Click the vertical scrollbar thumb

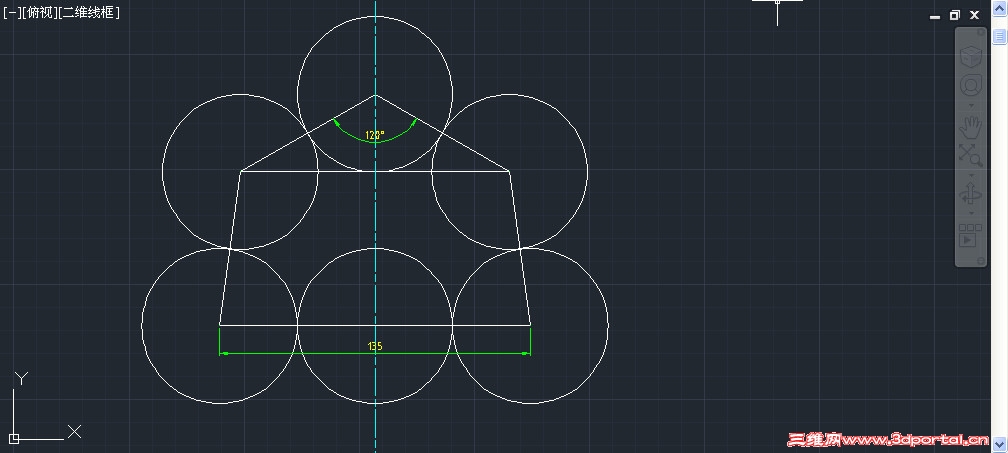1000,37
